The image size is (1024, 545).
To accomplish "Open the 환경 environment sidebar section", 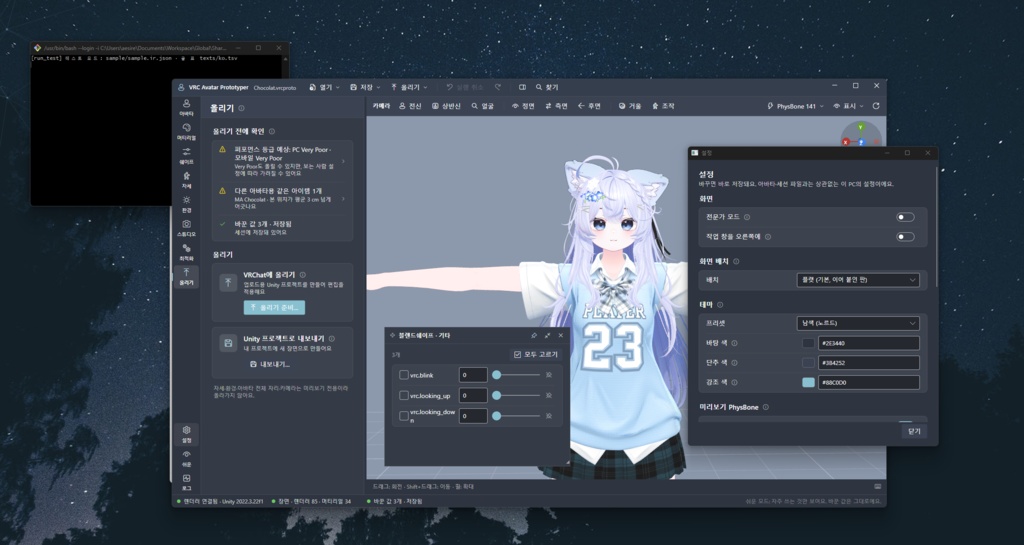I will (x=186, y=204).
